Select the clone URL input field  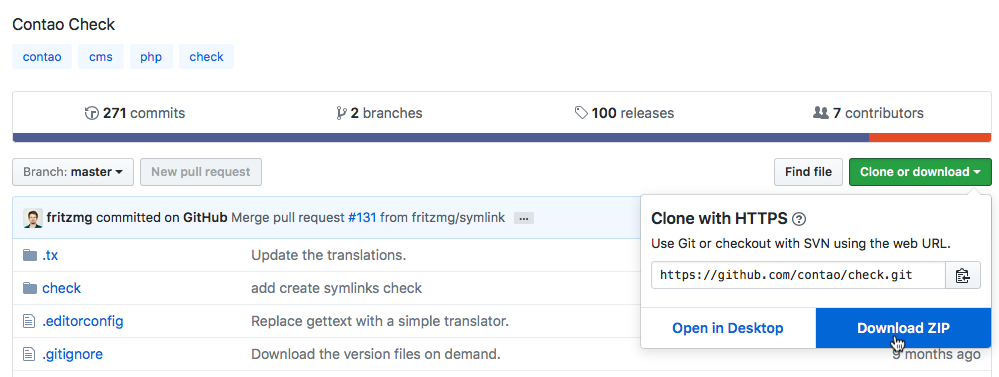pyautogui.click(x=798, y=275)
